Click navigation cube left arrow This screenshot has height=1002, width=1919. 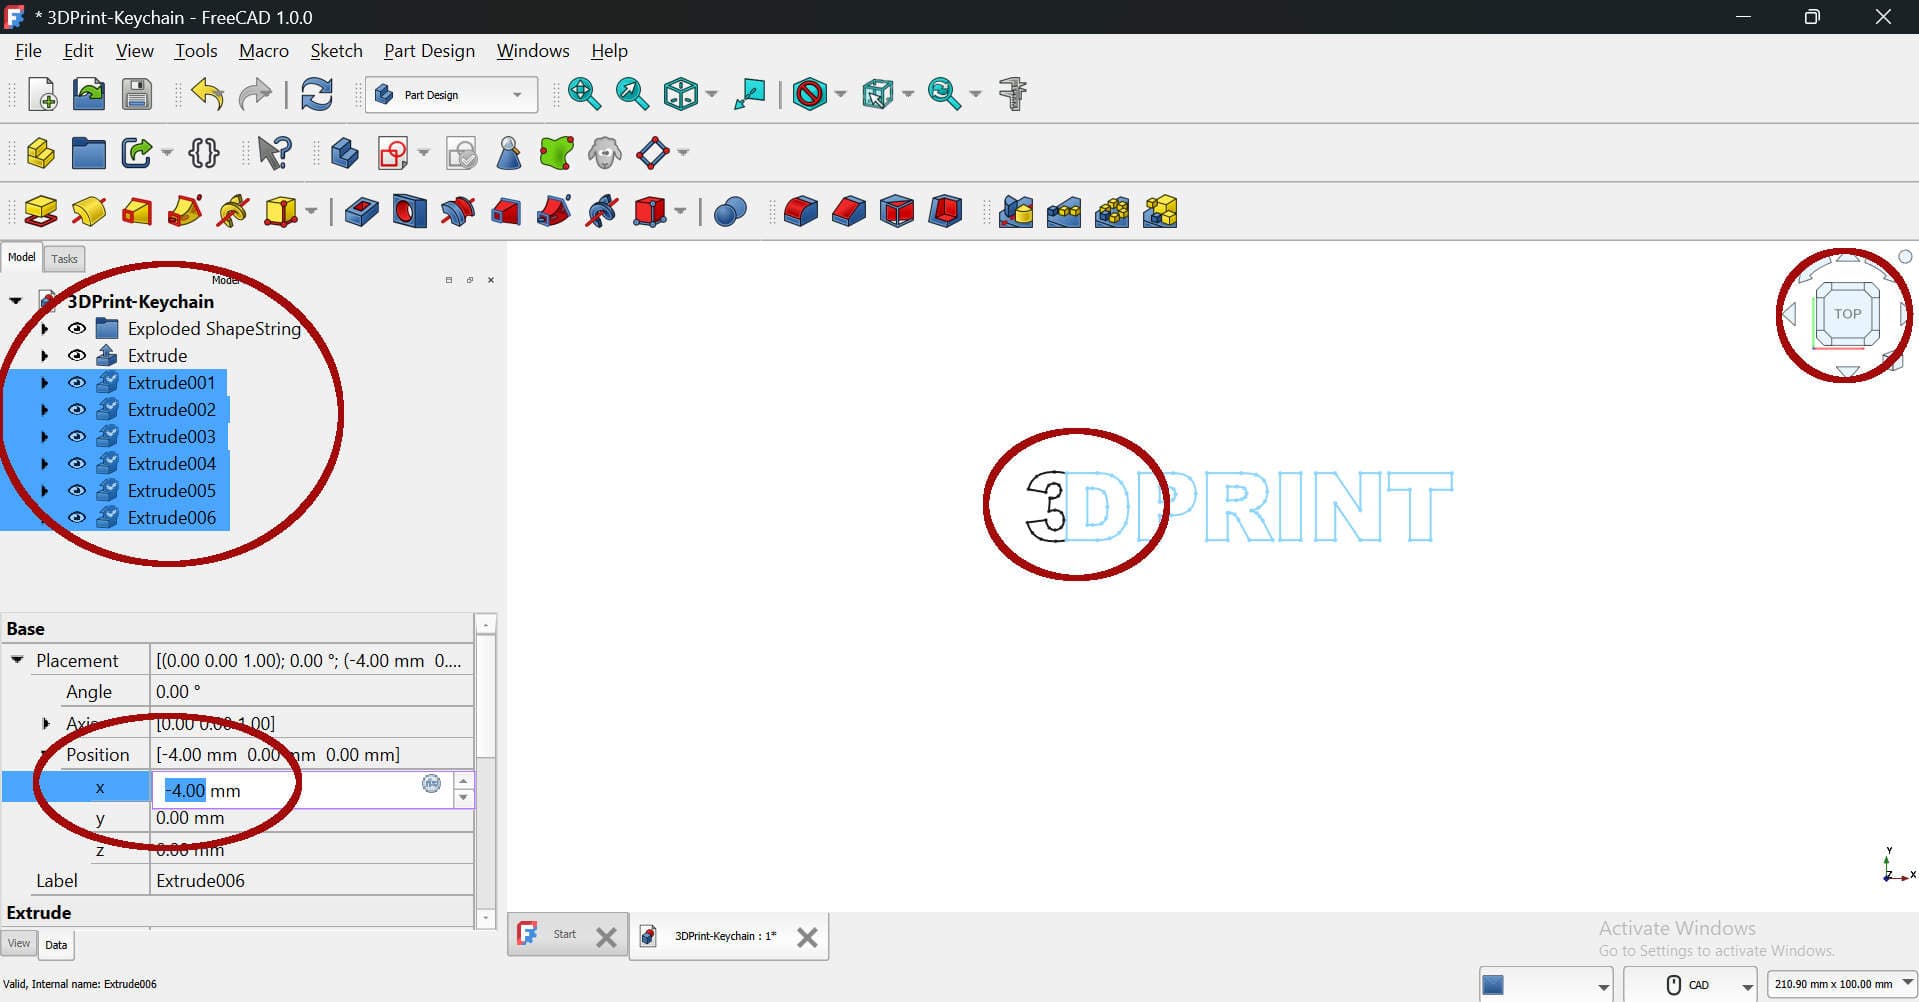coord(1789,315)
